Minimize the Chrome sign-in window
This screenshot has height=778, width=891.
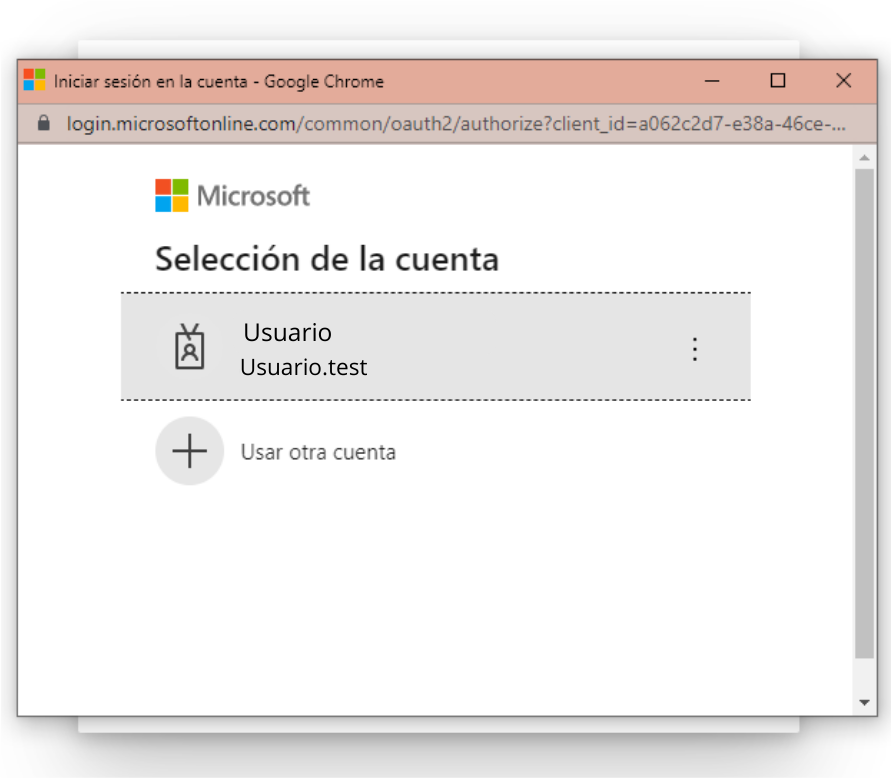pos(712,81)
